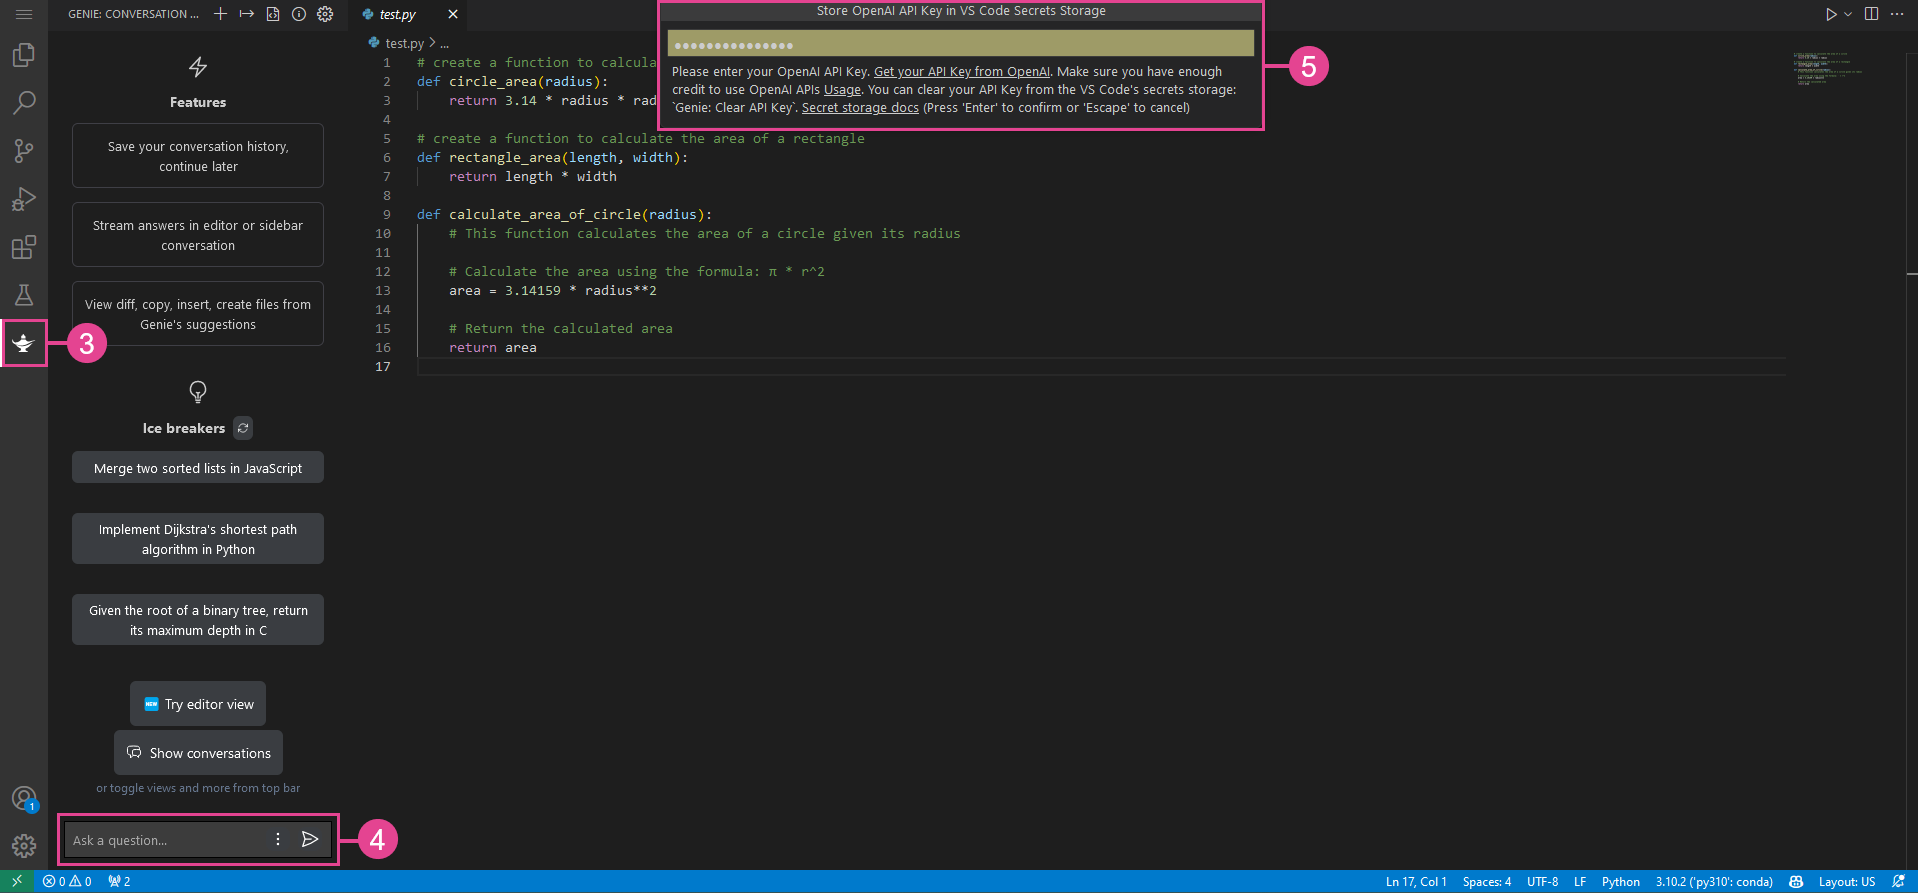Close the test.py tab

[453, 14]
